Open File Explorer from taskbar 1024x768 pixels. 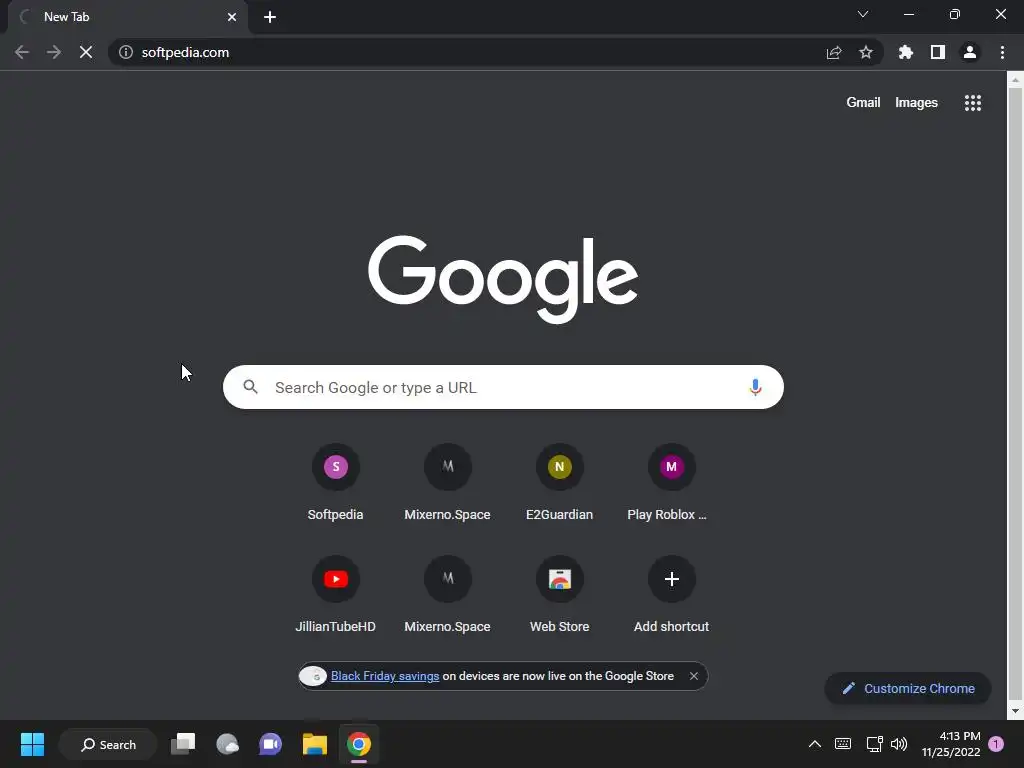coord(315,744)
